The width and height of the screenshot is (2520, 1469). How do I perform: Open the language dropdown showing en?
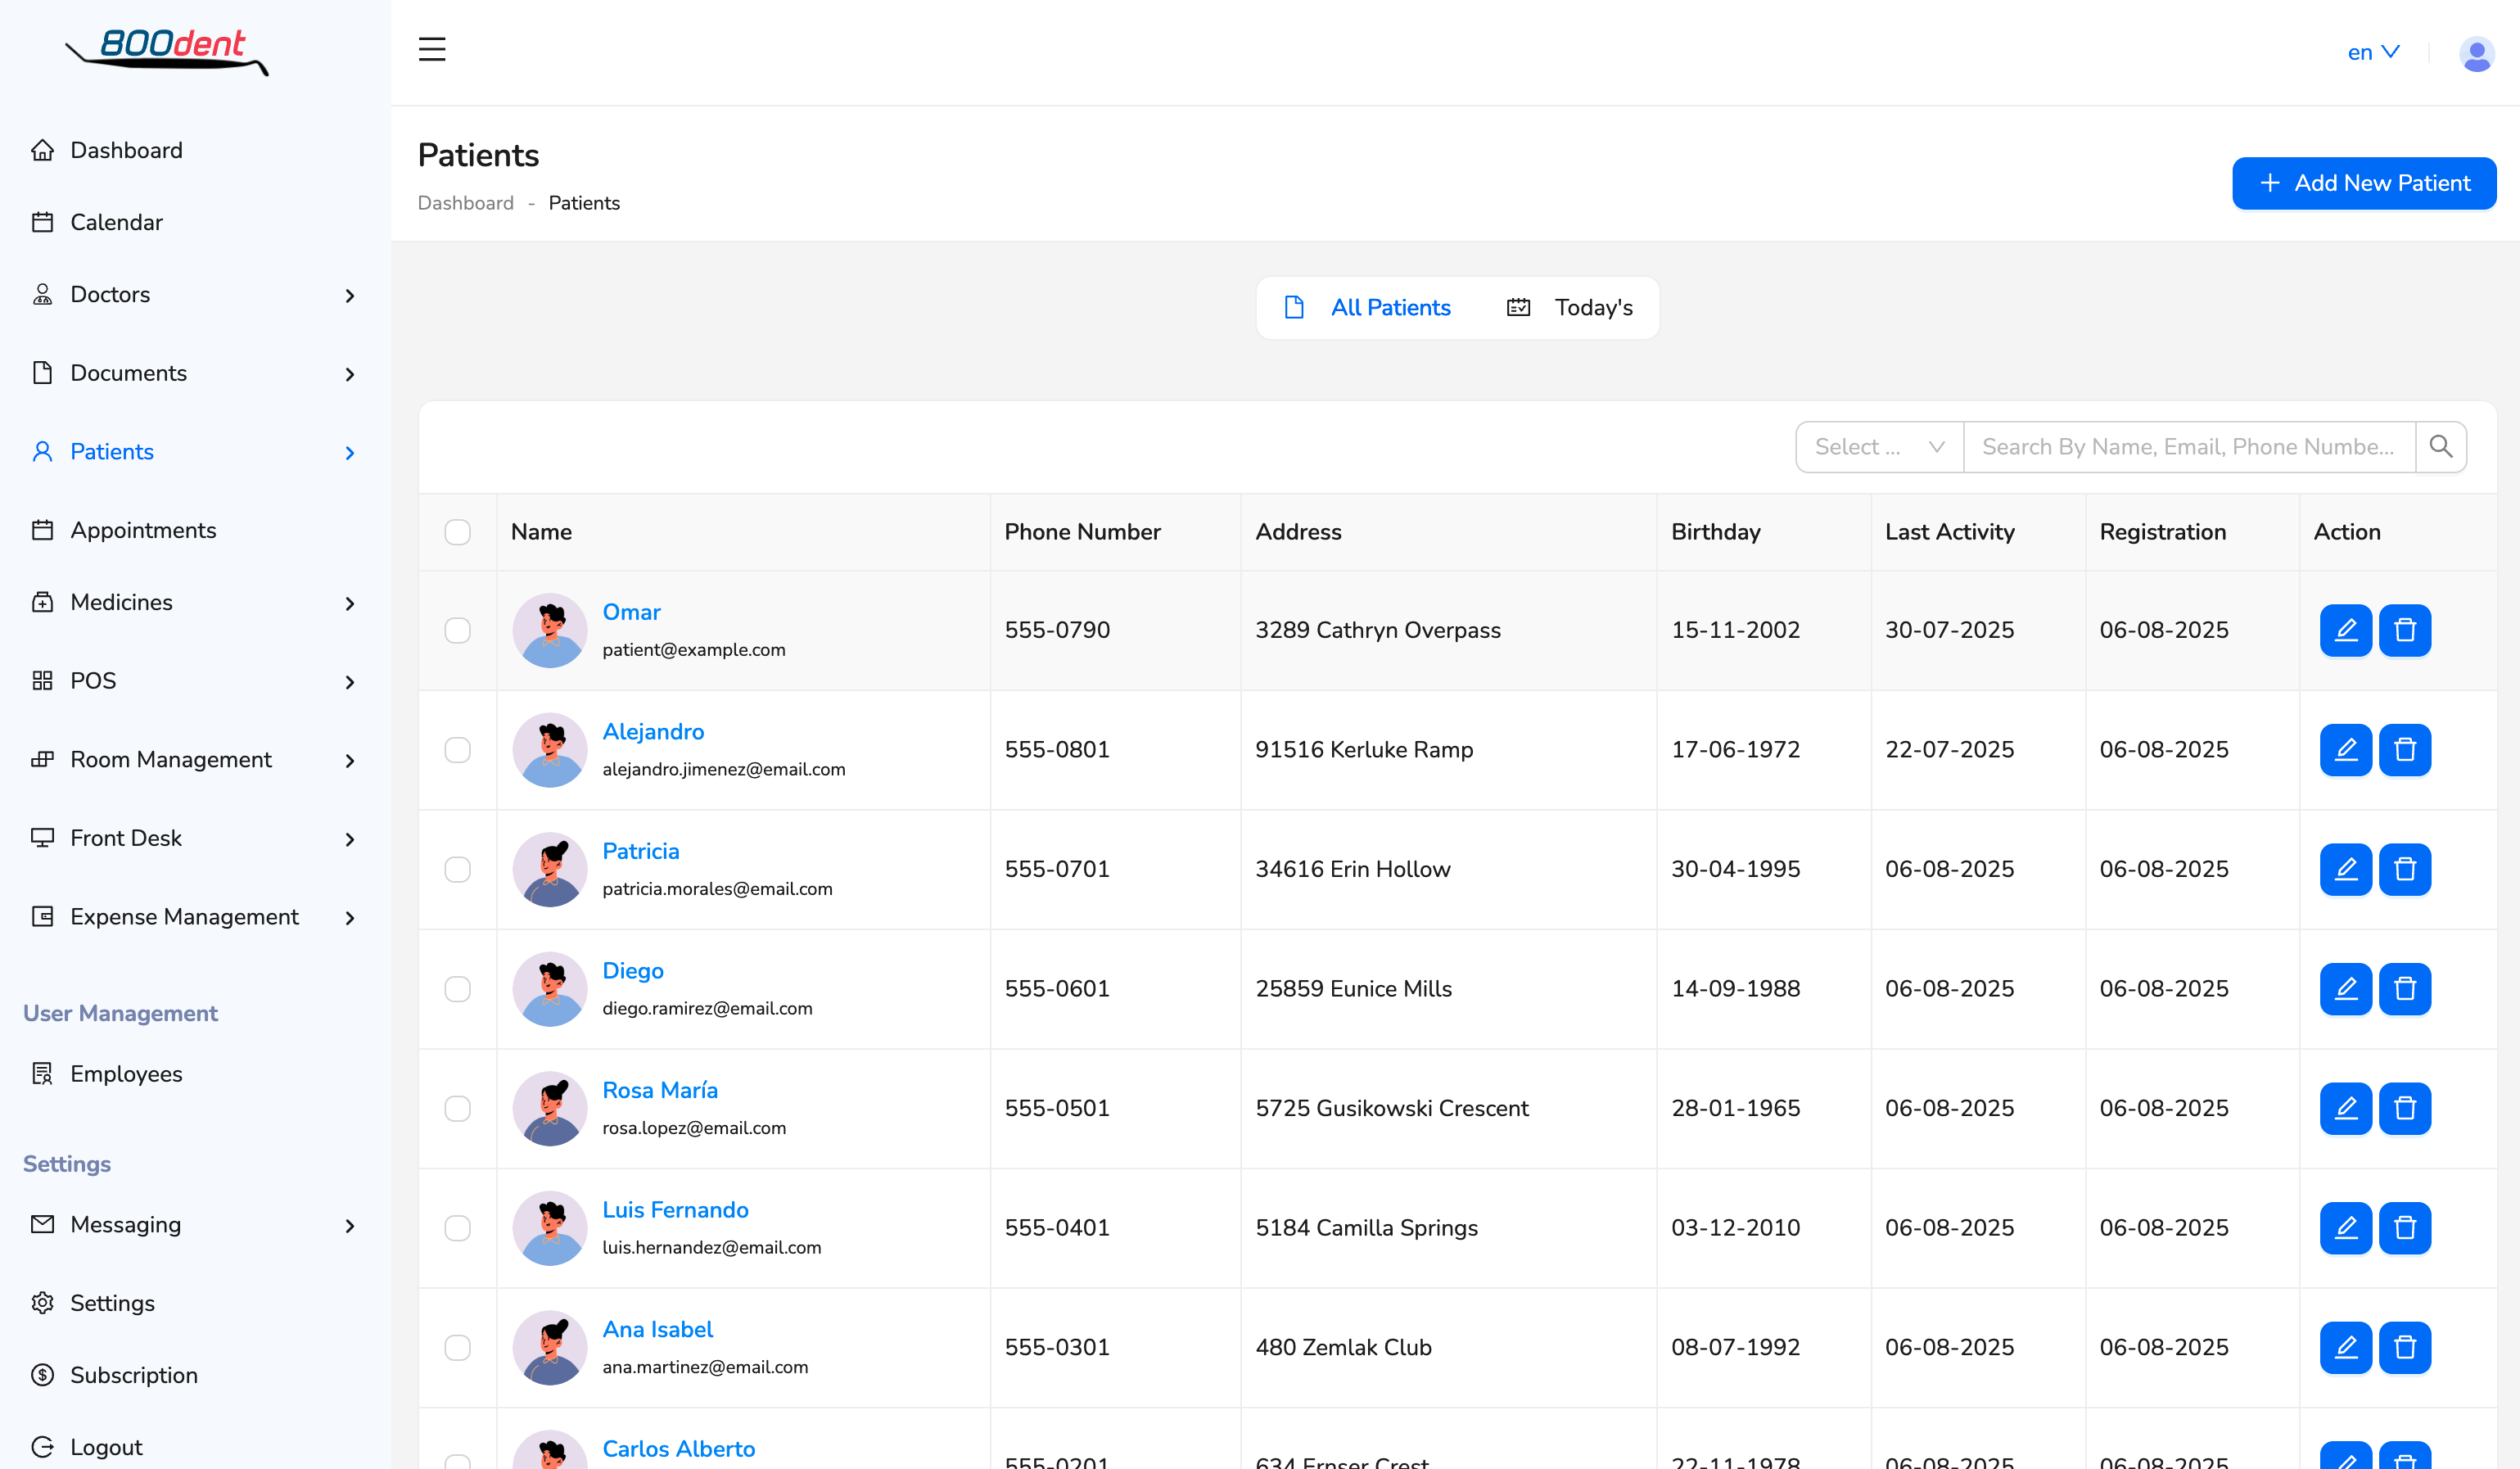click(x=2372, y=52)
